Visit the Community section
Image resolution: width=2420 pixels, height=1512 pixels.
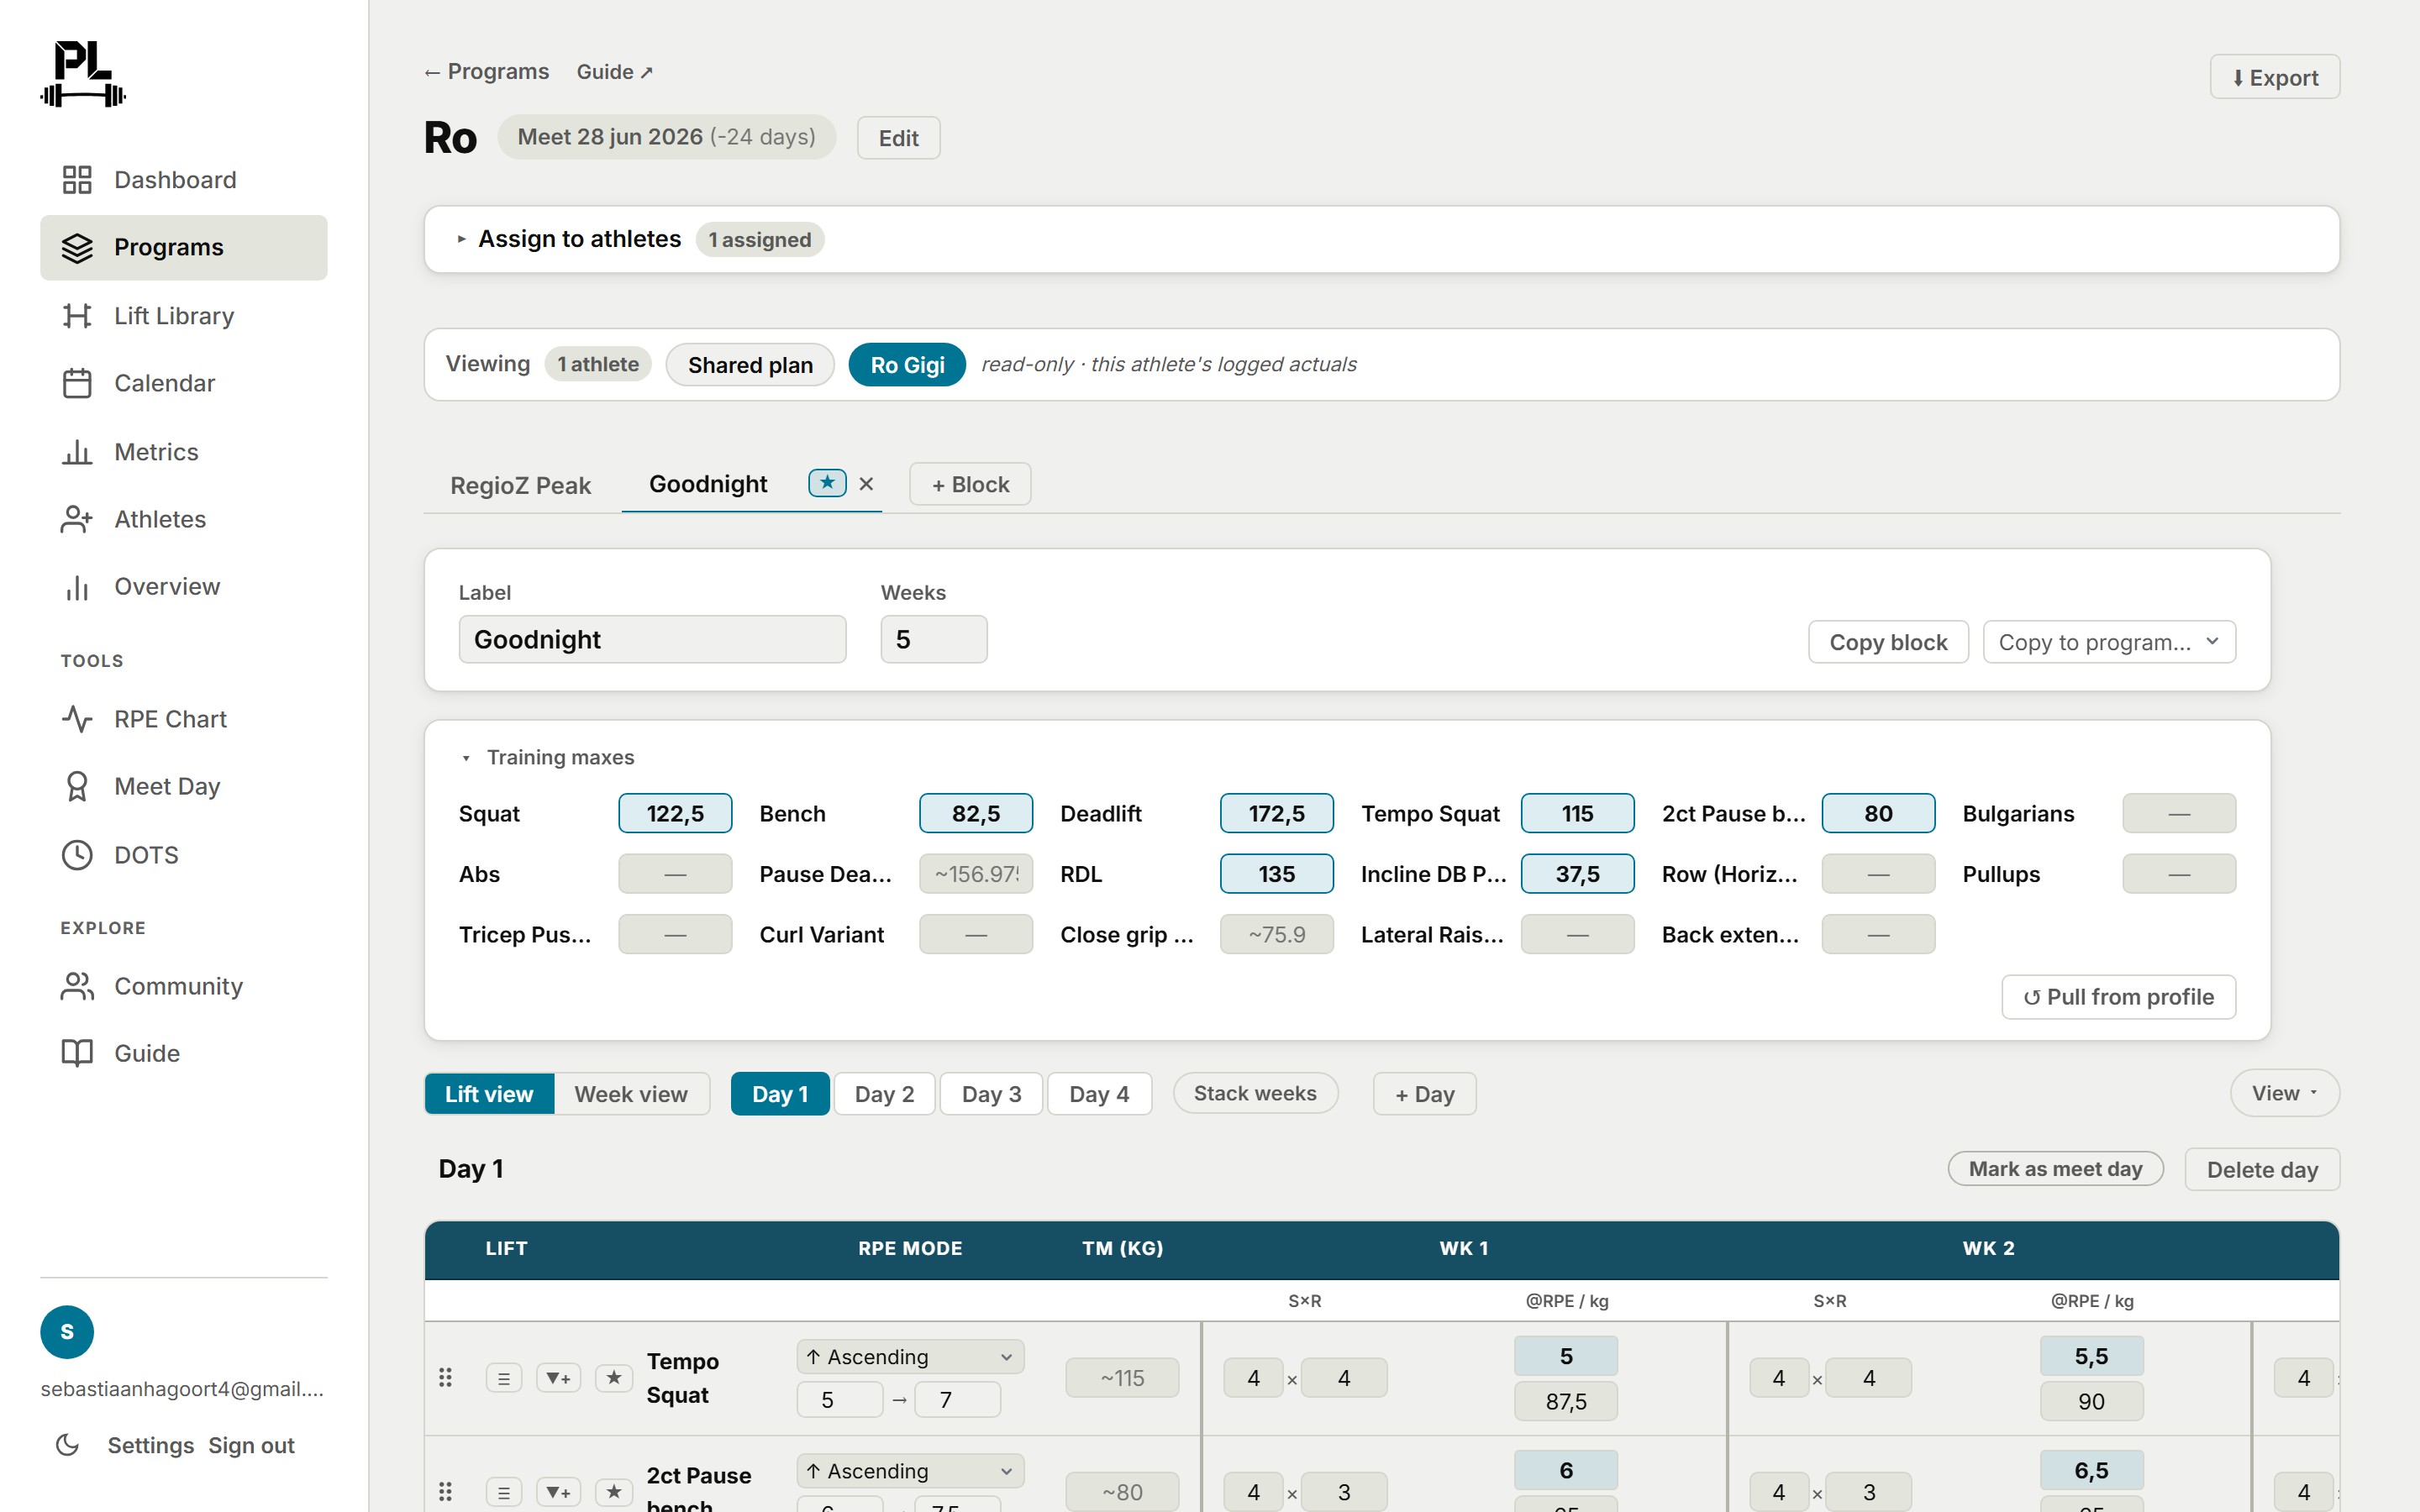[183, 986]
